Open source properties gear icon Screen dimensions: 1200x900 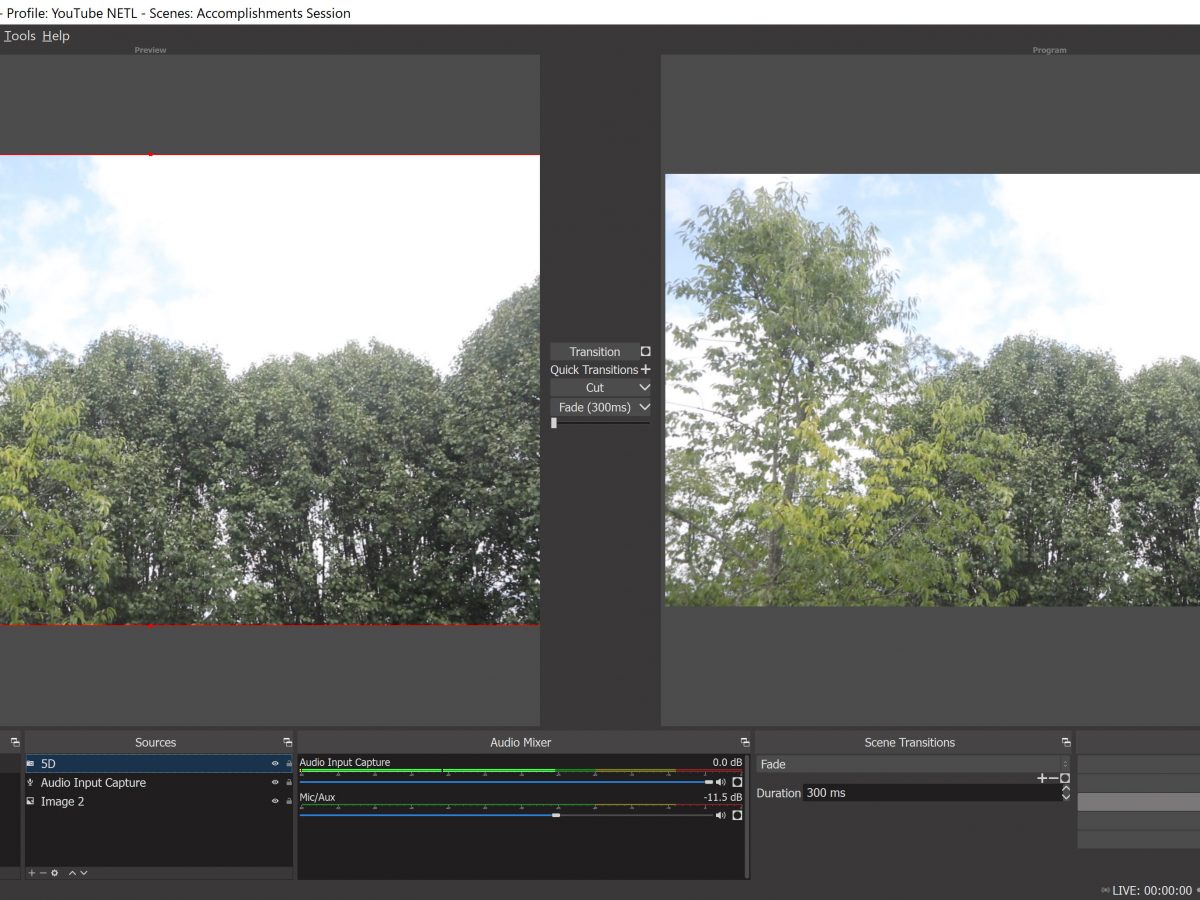click(x=55, y=873)
